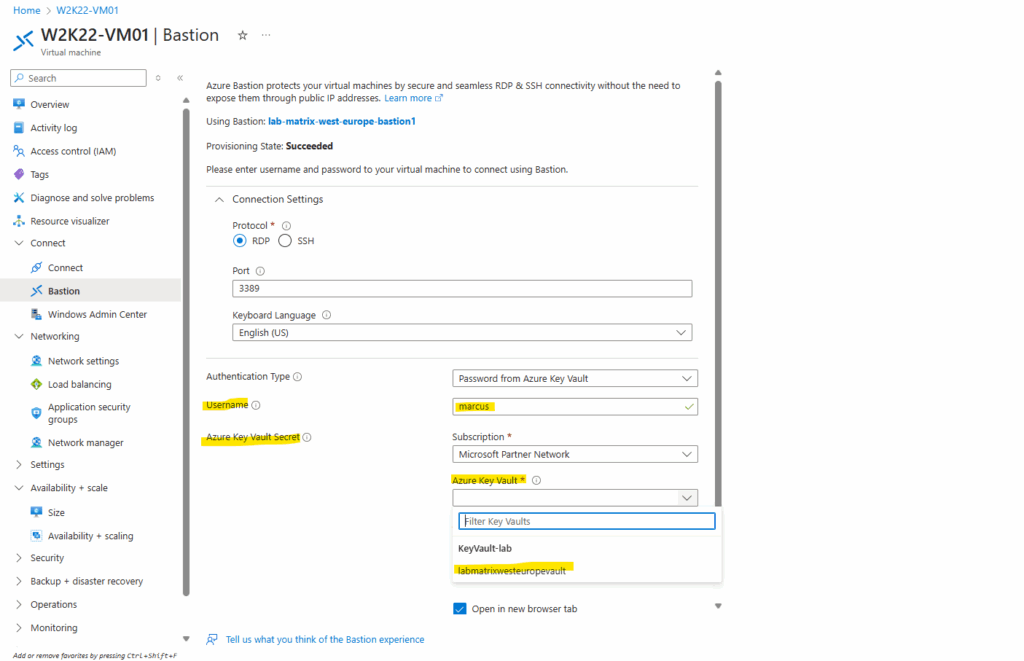1024x661 pixels.
Task: Toggle the Azure Key Vault dropdown arrow
Action: click(x=687, y=498)
